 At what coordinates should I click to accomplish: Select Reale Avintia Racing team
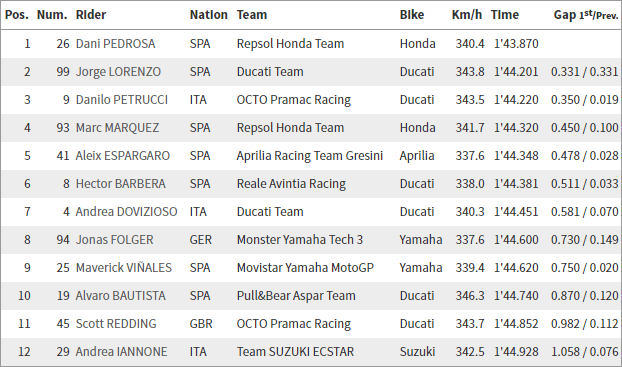tap(291, 184)
